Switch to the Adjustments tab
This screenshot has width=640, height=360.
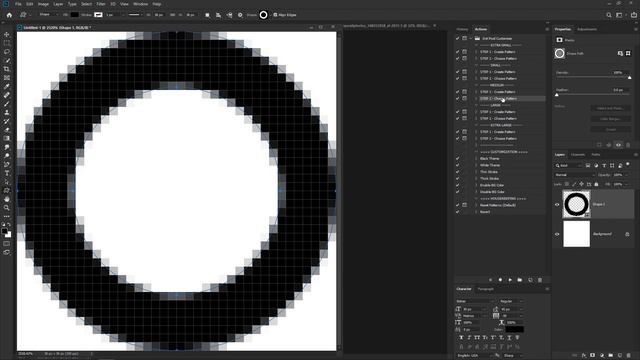pyautogui.click(x=587, y=29)
